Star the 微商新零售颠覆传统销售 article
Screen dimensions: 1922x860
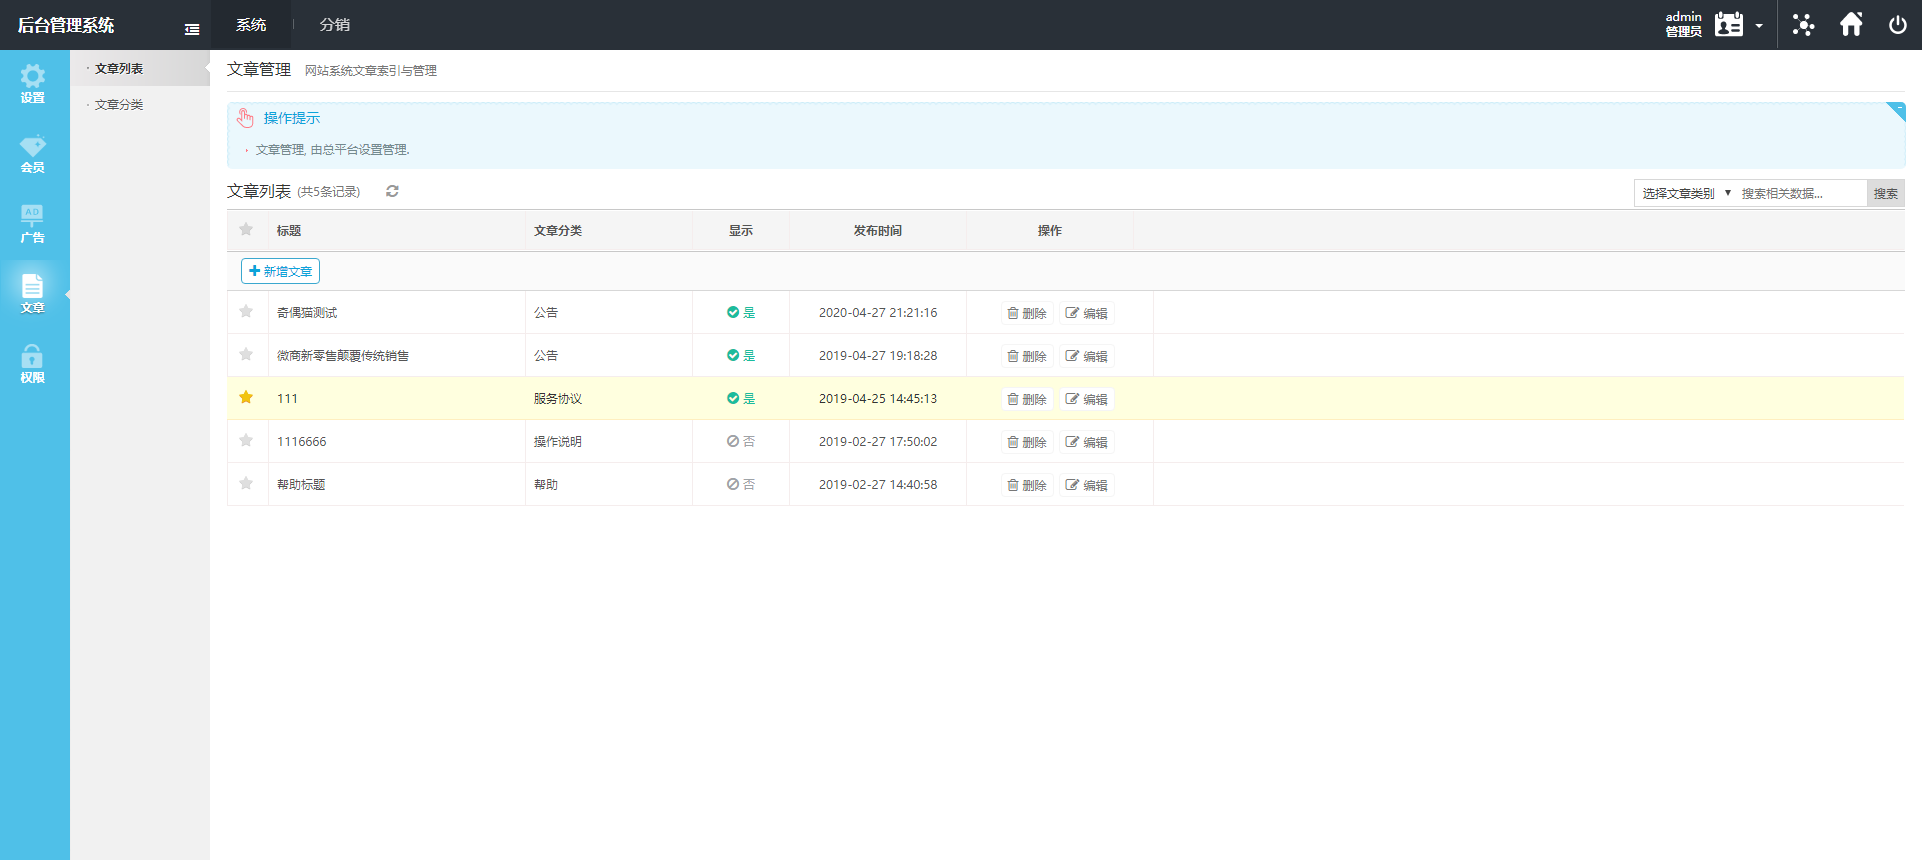tap(246, 355)
